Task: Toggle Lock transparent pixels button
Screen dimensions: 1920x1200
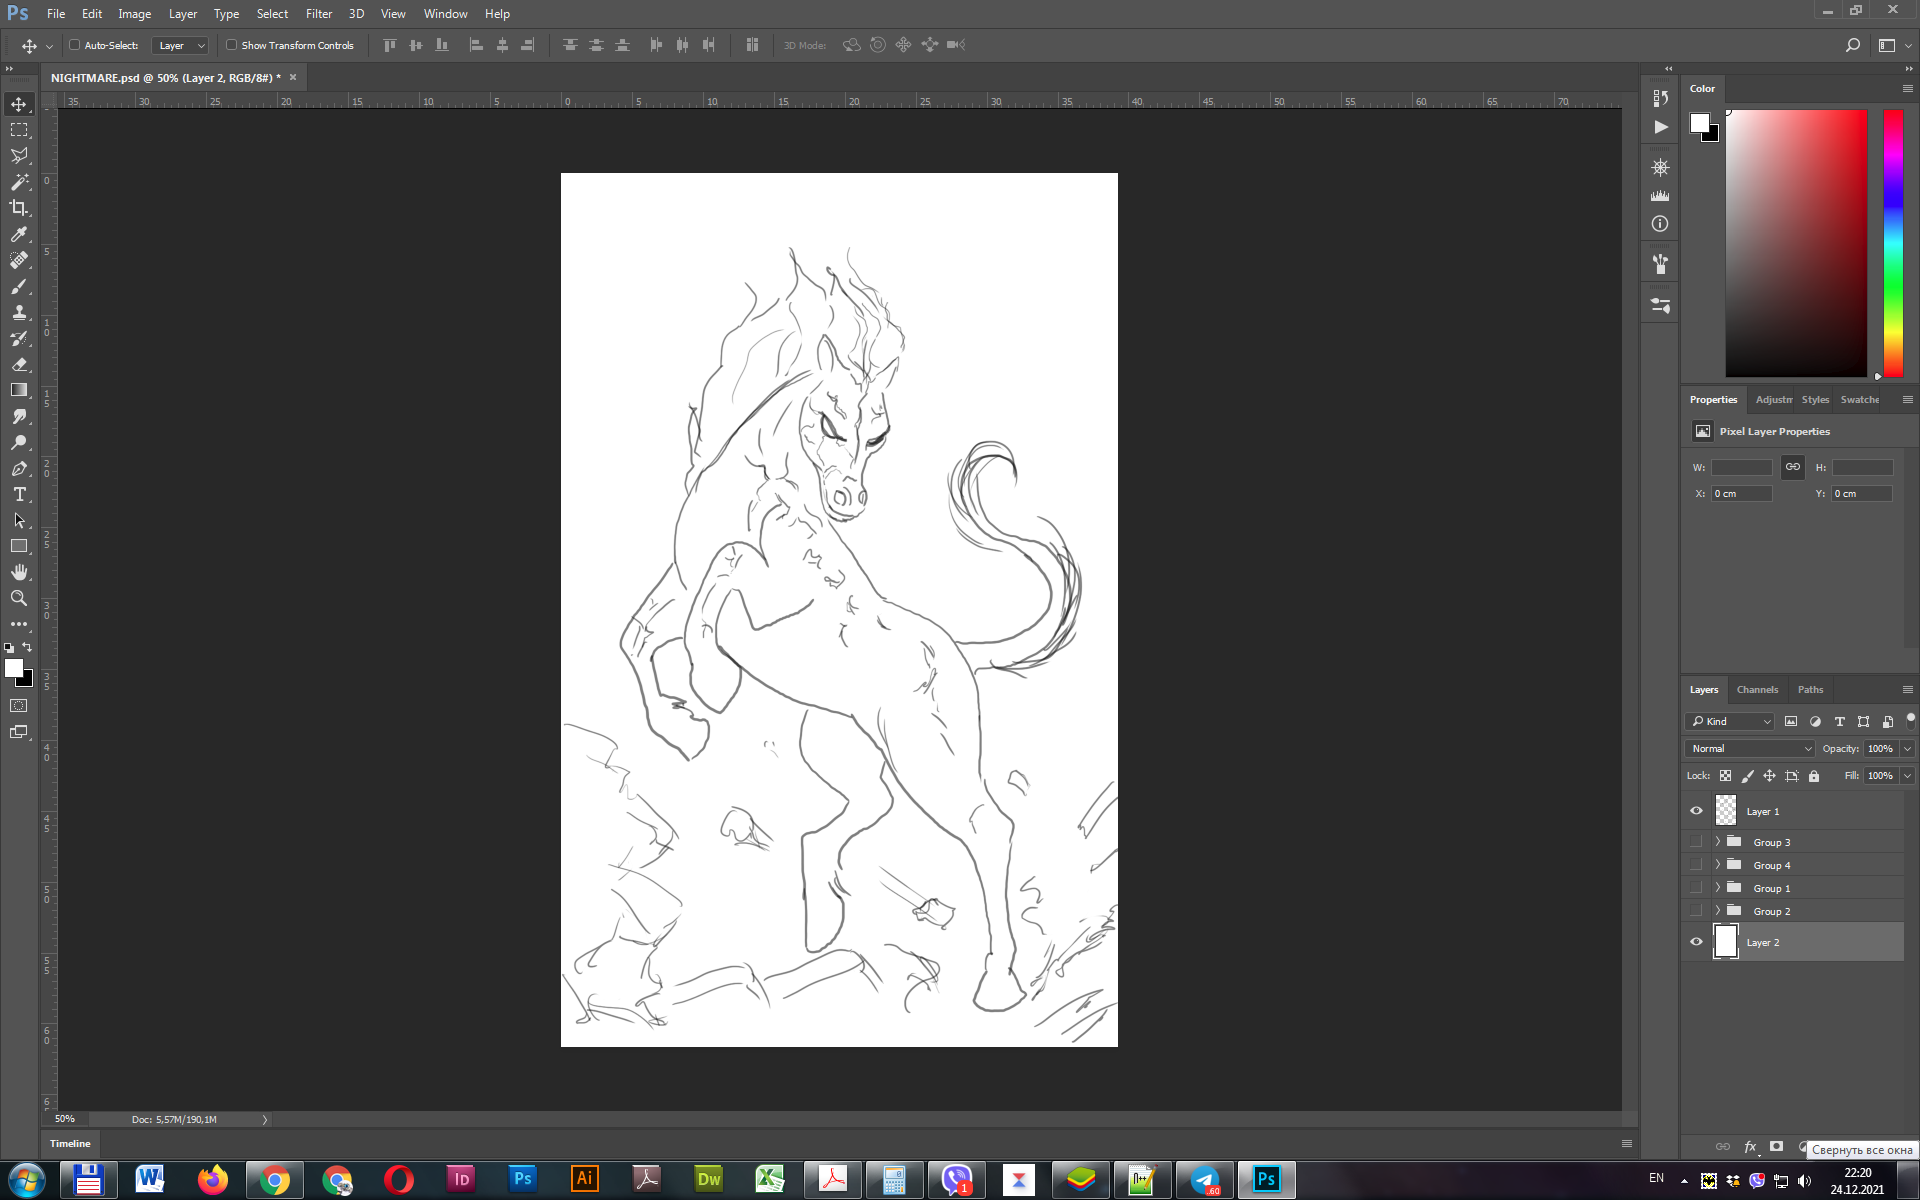Action: 1725,776
